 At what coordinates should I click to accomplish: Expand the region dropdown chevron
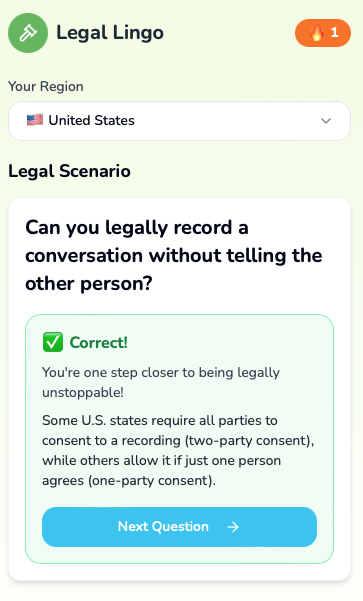tap(326, 121)
